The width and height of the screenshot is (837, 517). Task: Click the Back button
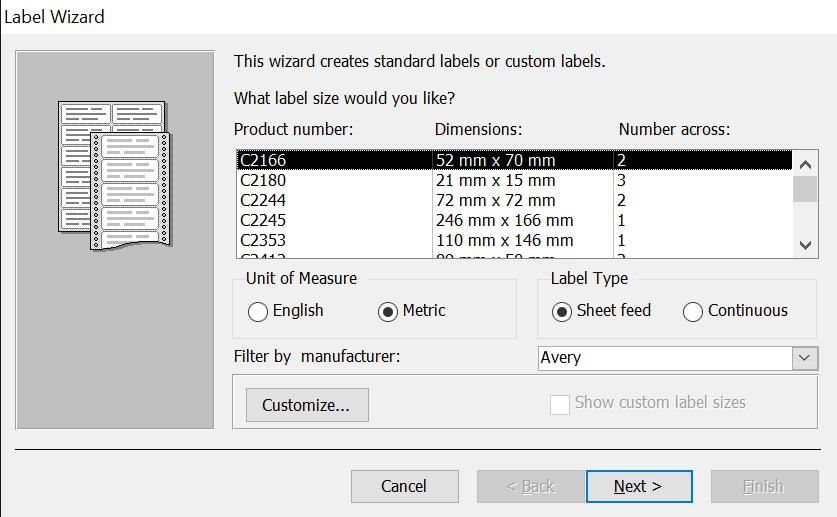click(x=530, y=486)
